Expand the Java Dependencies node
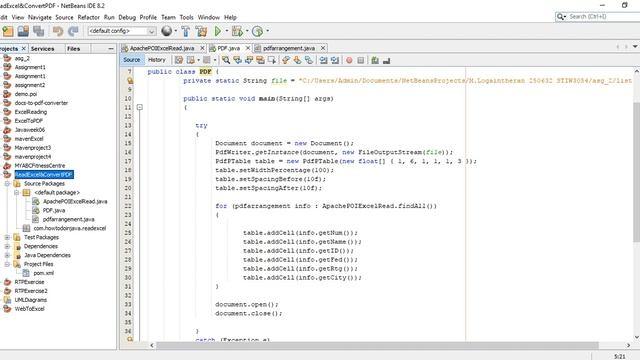The width and height of the screenshot is (640, 360). pyautogui.click(x=7, y=255)
